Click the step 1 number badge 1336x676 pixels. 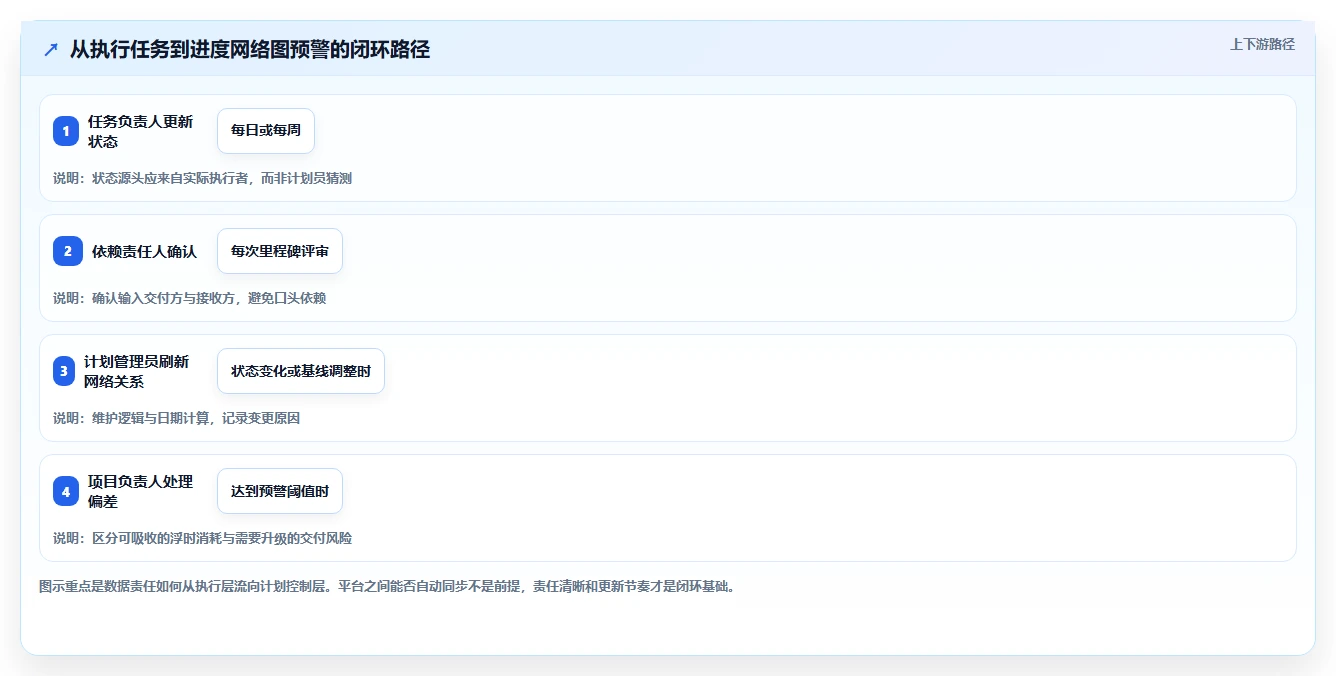pyautogui.click(x=66, y=131)
